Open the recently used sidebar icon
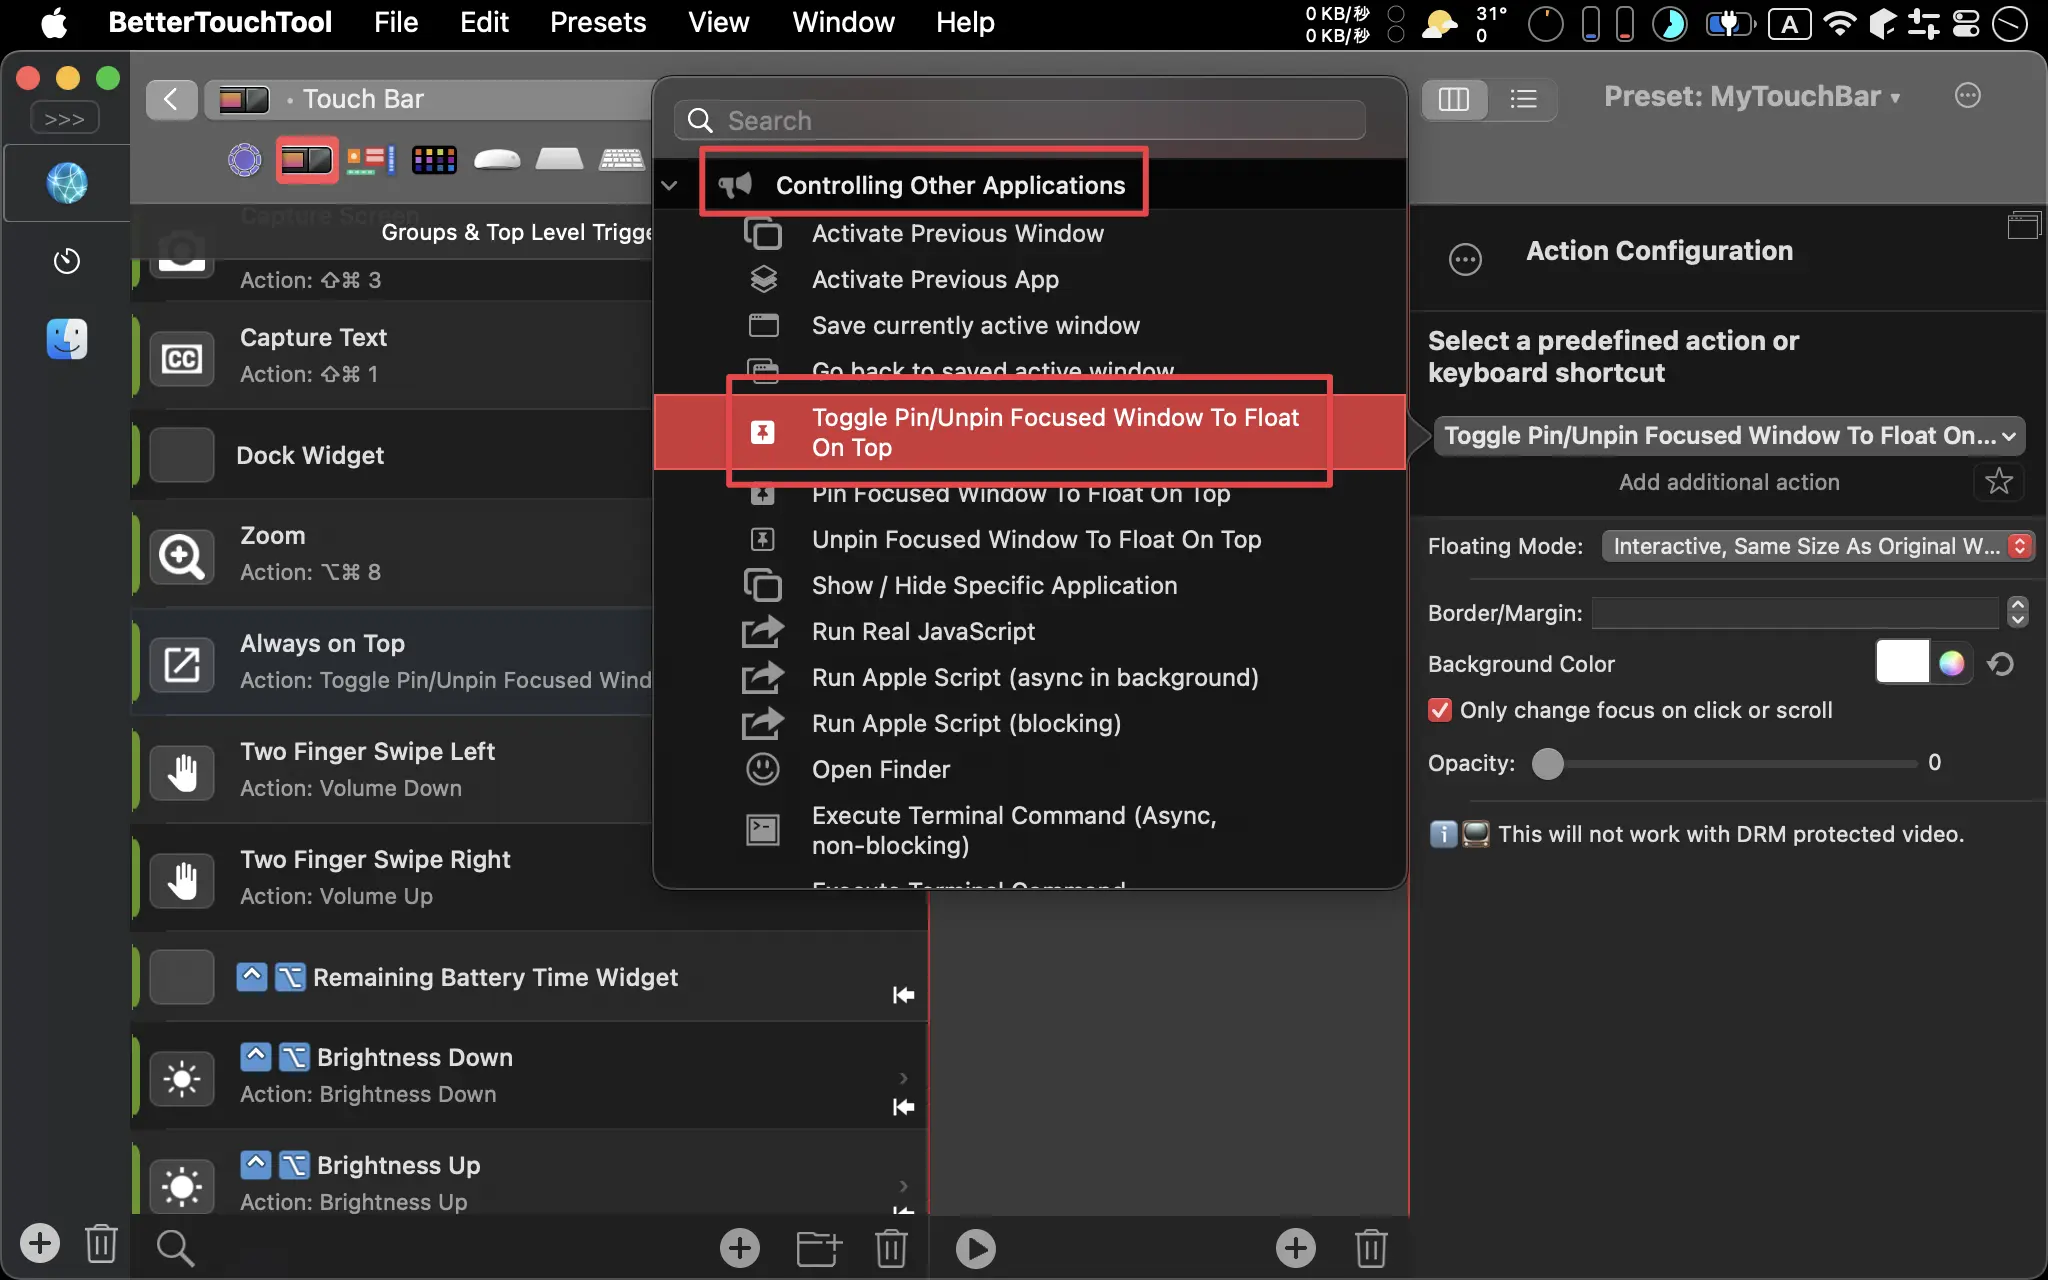 67,261
